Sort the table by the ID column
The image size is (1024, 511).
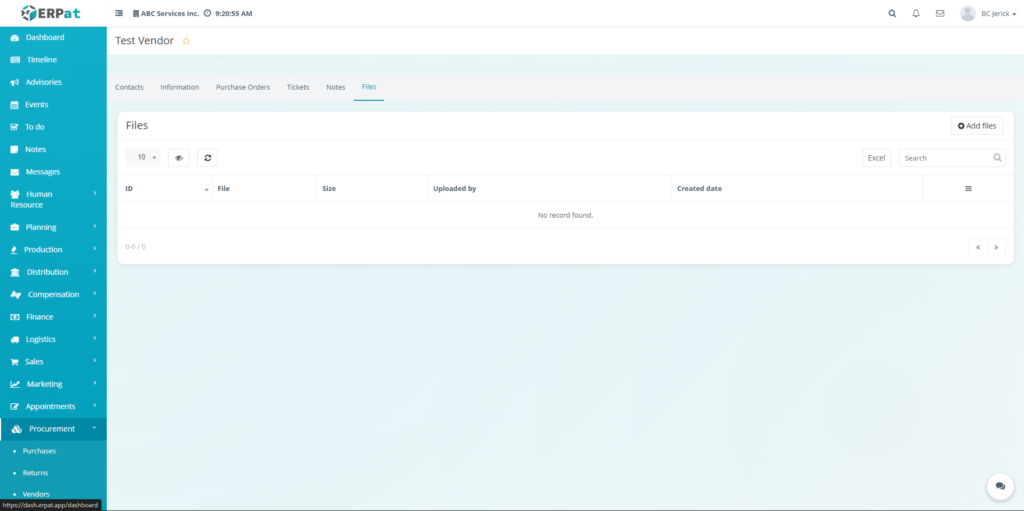tap(164, 188)
